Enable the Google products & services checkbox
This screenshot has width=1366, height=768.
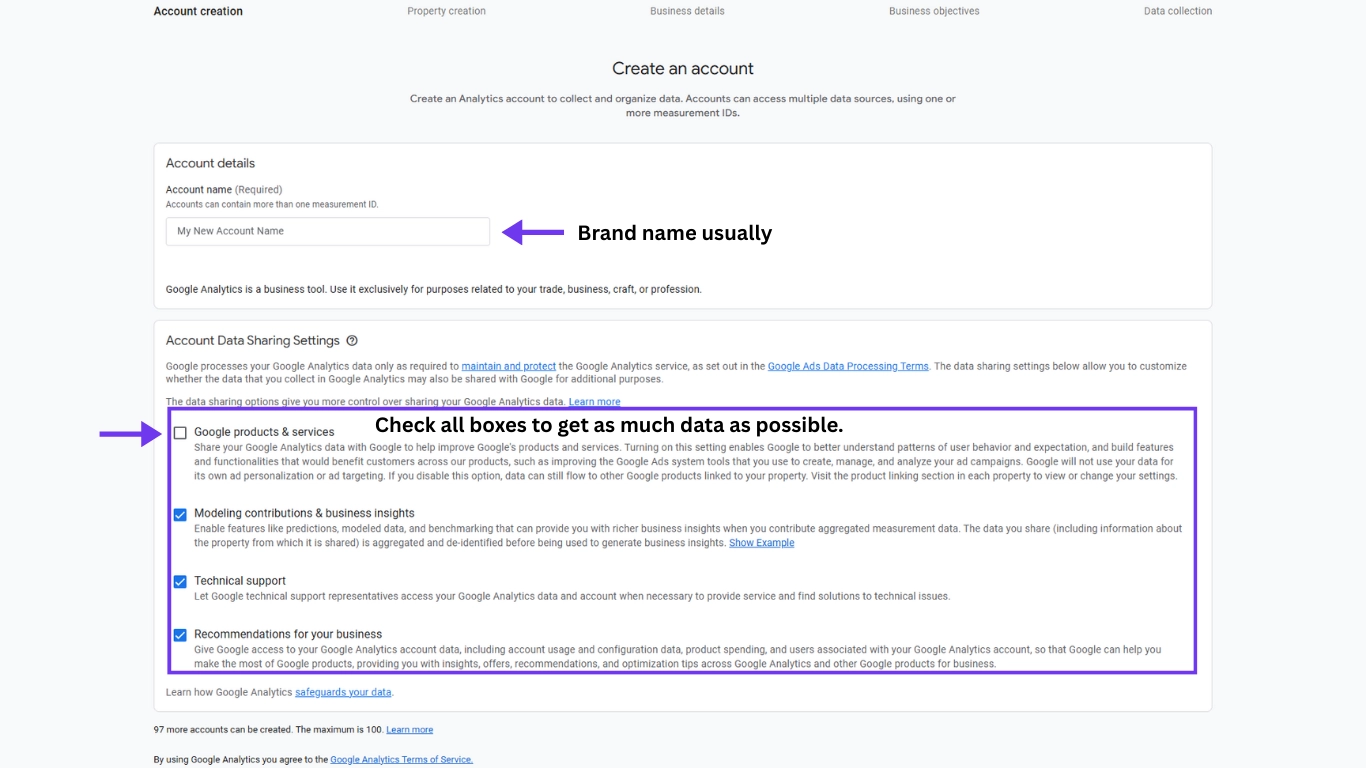181,432
